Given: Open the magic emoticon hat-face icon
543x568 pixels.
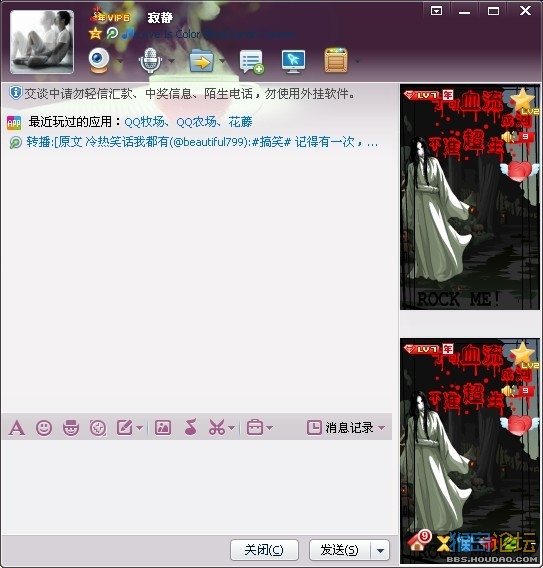Looking at the screenshot, I should click(71, 428).
